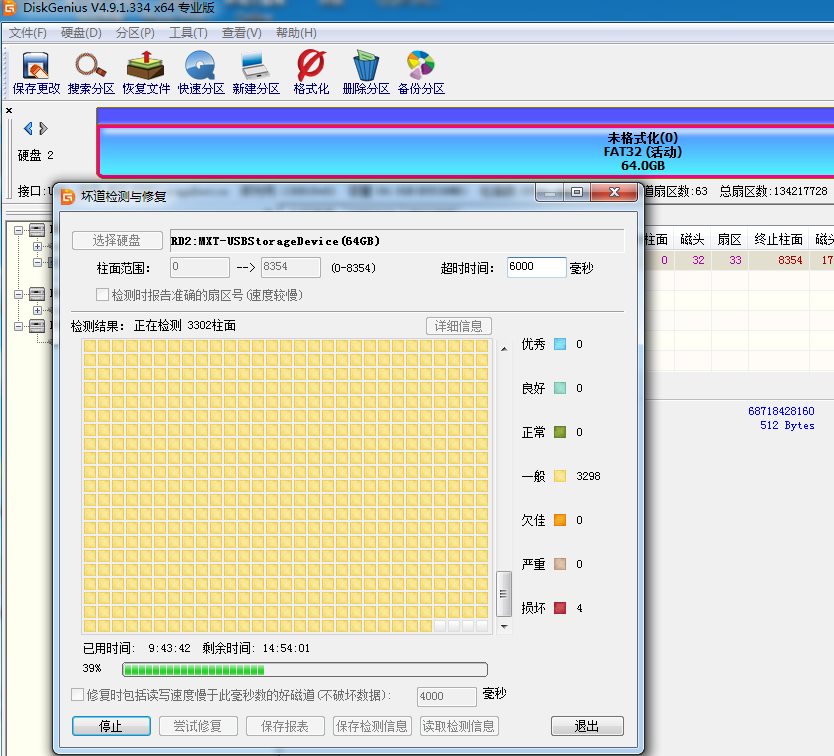
Task: Select the bottom disk icon in the tree
Action: [37, 326]
